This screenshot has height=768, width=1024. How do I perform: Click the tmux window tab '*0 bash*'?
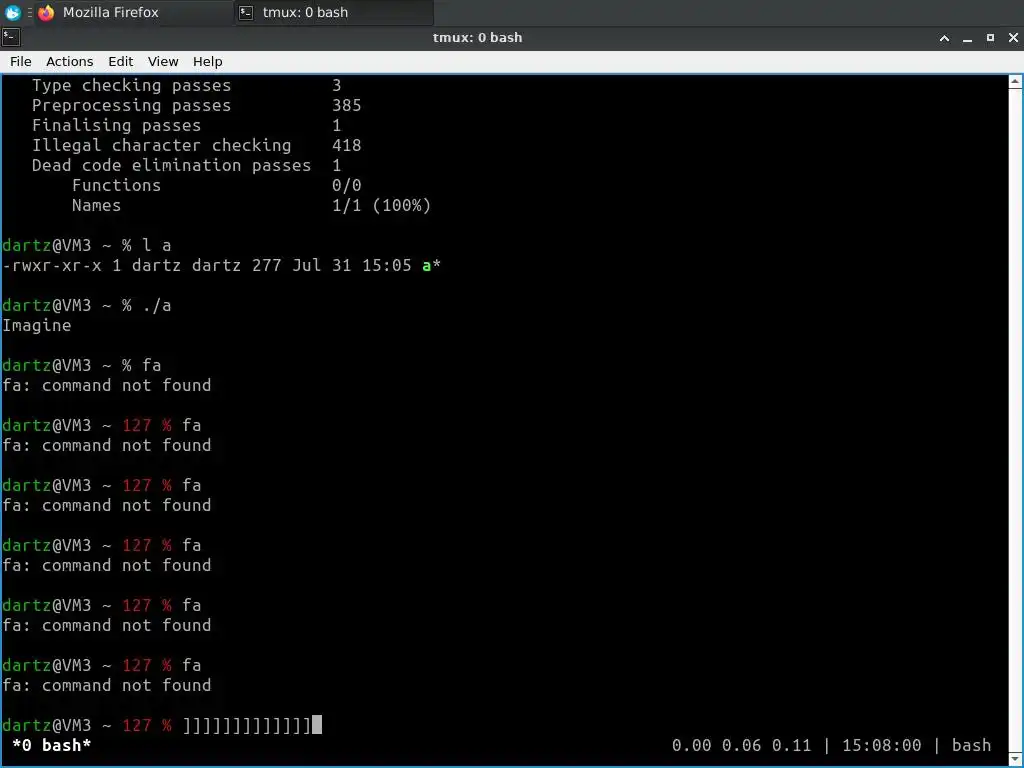pyautogui.click(x=51, y=745)
